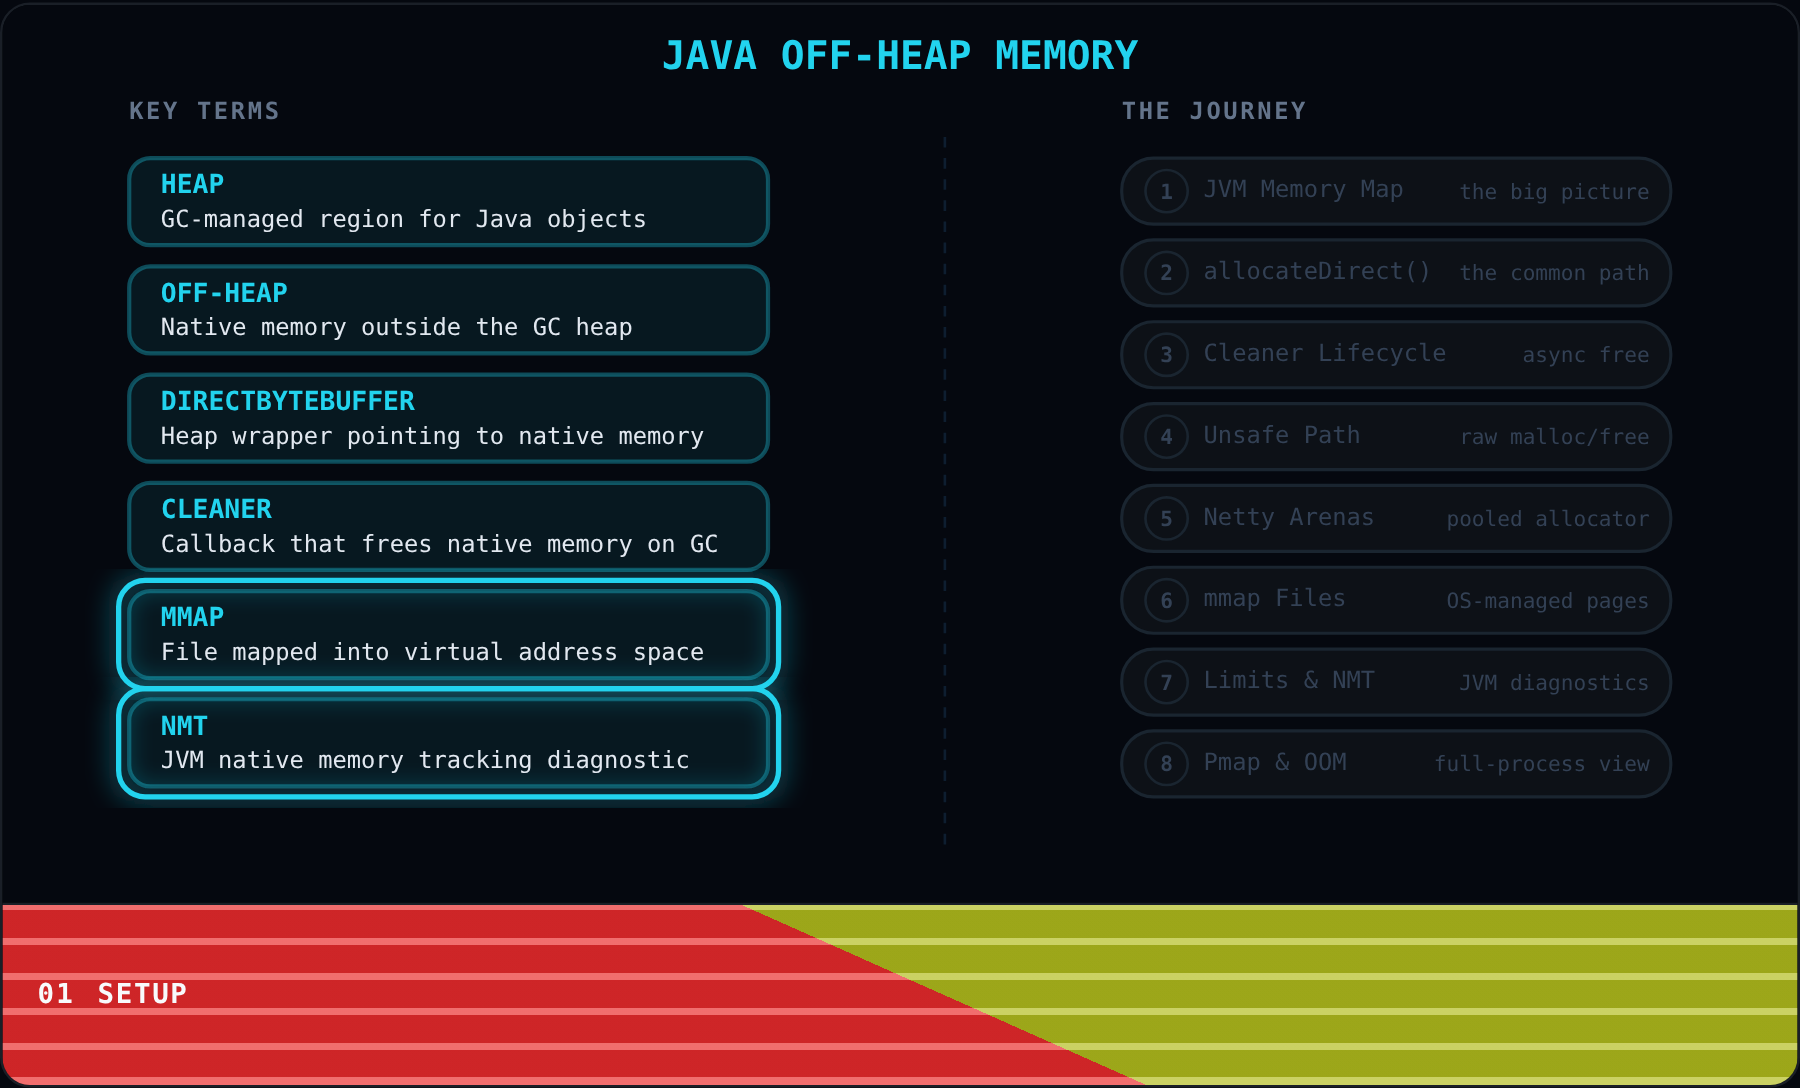Click the number 5 circle badge
The image size is (1800, 1088).
pos(1166,519)
